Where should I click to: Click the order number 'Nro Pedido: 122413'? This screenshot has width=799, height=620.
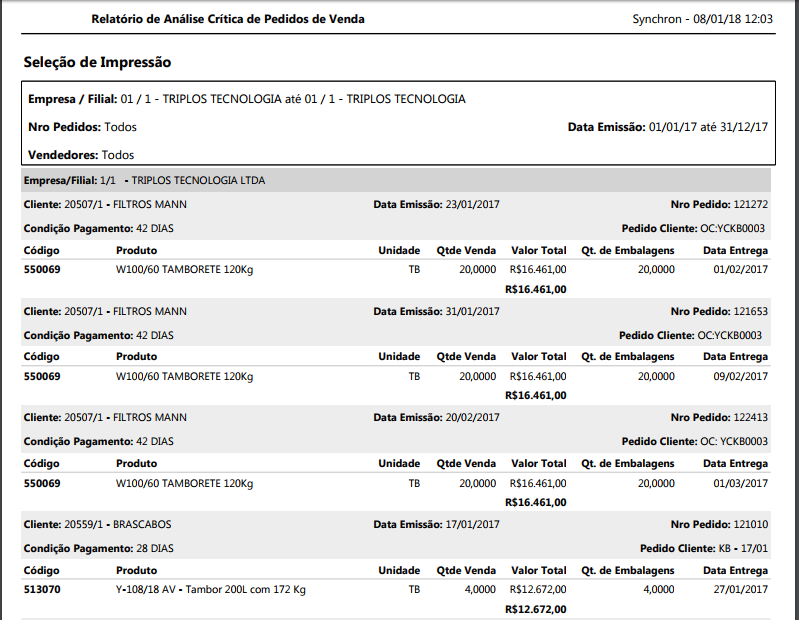(x=719, y=417)
